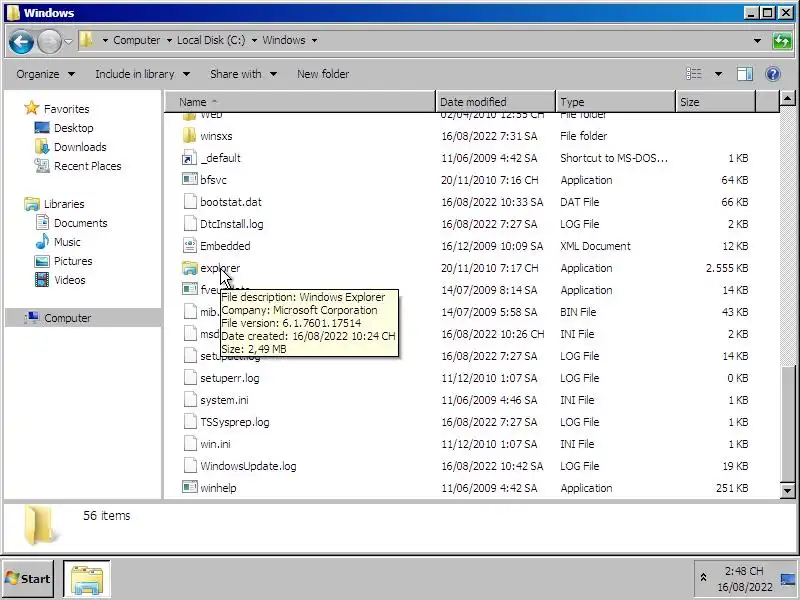Open the Help icon
This screenshot has height=600, width=800.
point(773,74)
